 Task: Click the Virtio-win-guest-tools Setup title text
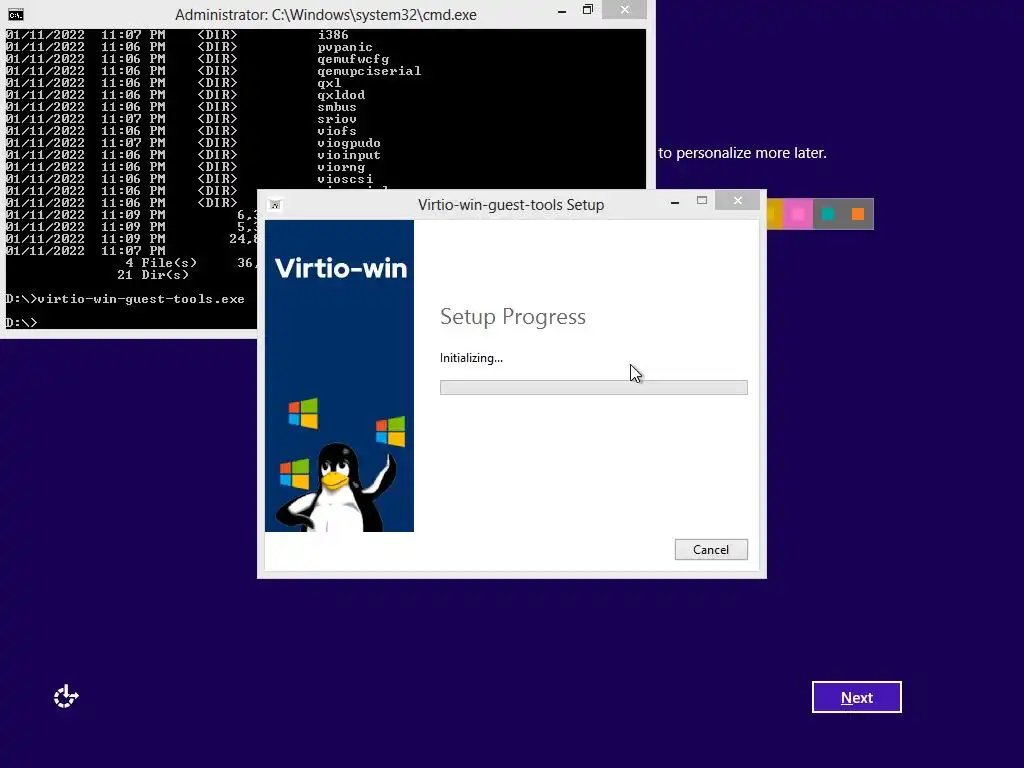511,204
